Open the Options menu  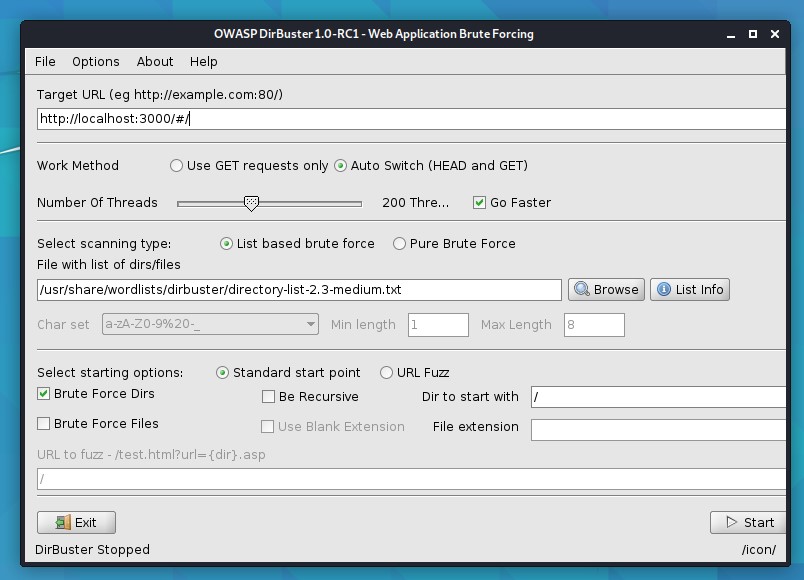coord(96,61)
